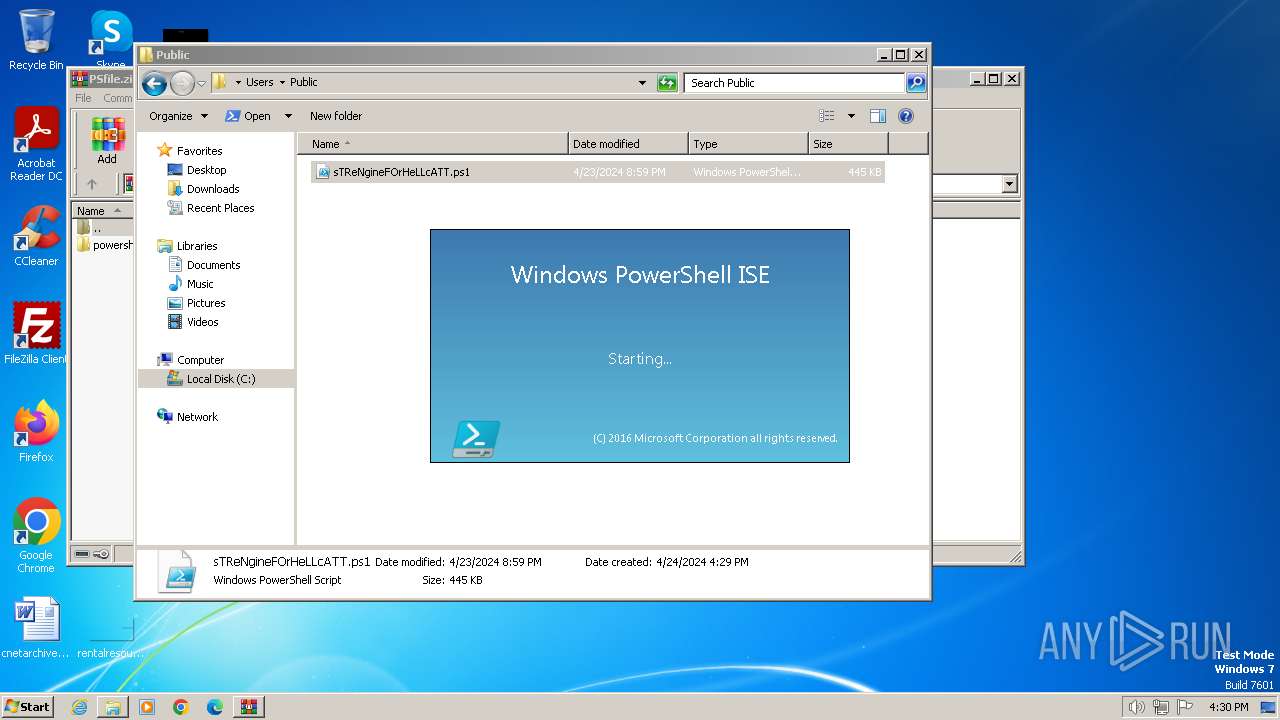Open Internet Explorer from taskbar

pos(79,707)
